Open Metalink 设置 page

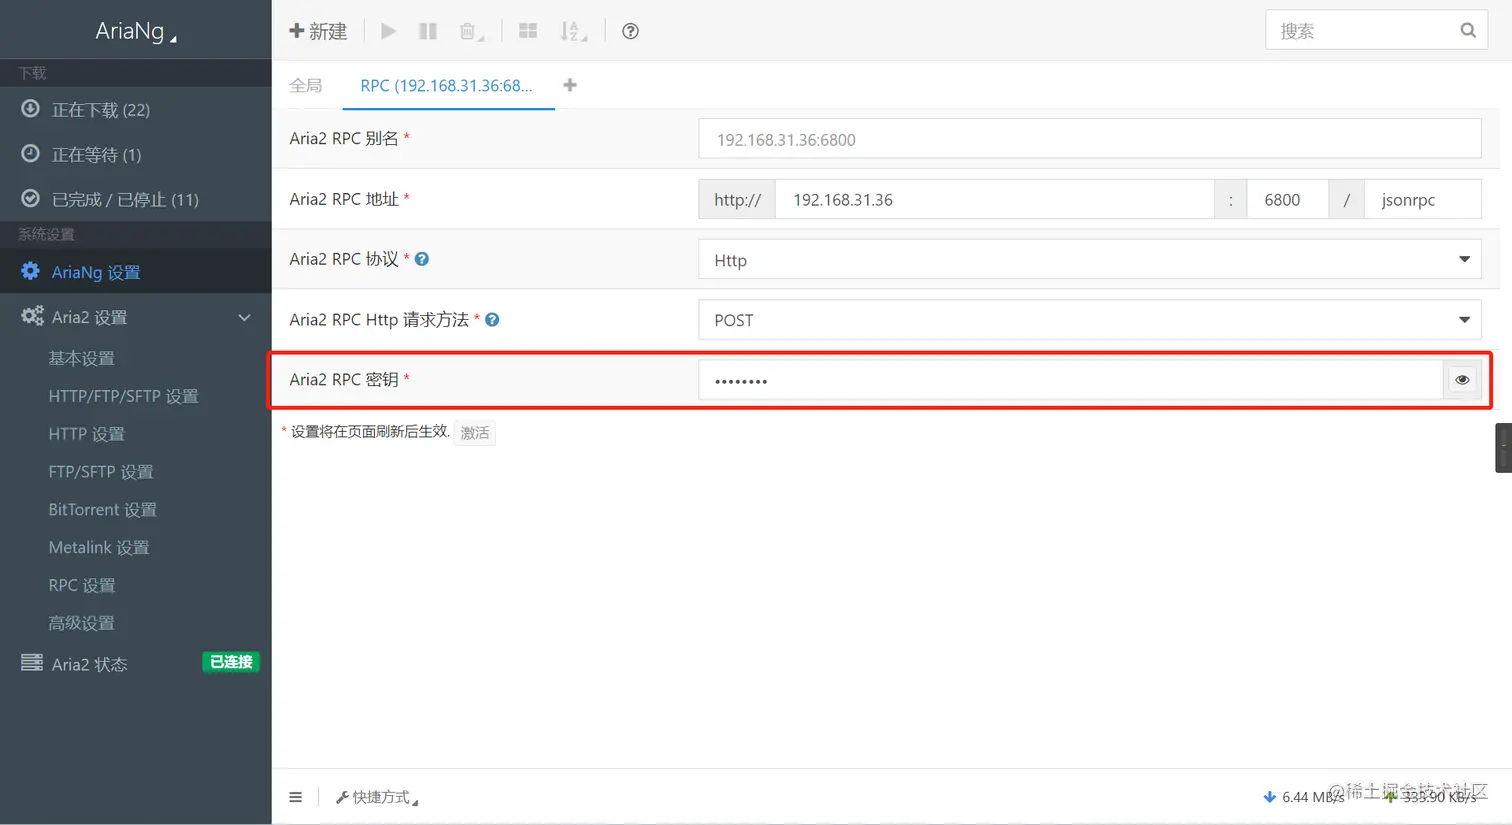pyautogui.click(x=99, y=548)
